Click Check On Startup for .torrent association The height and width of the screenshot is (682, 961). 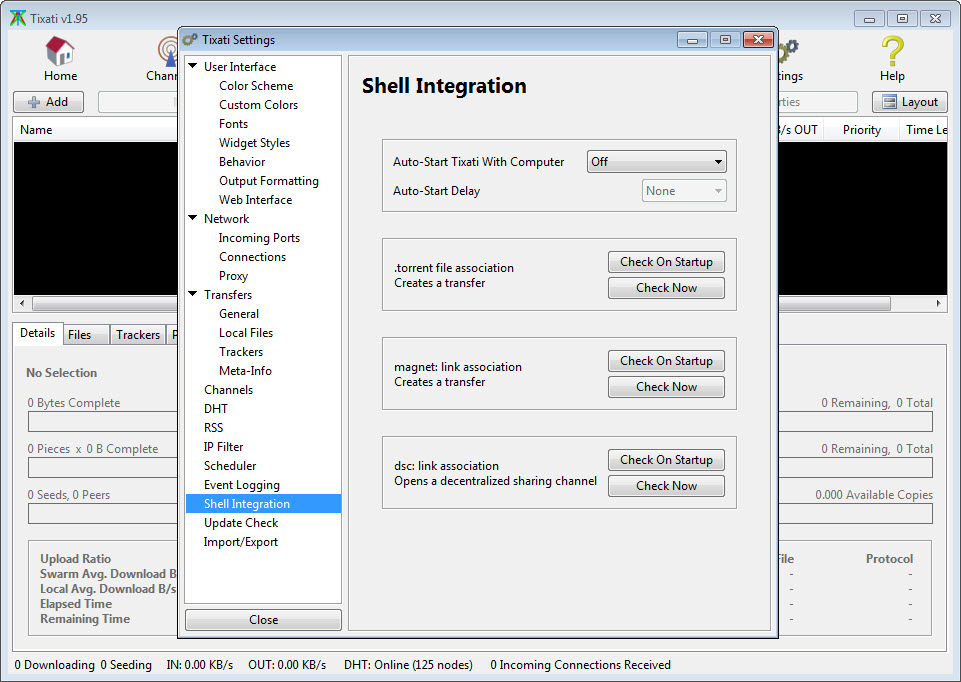[x=666, y=262]
